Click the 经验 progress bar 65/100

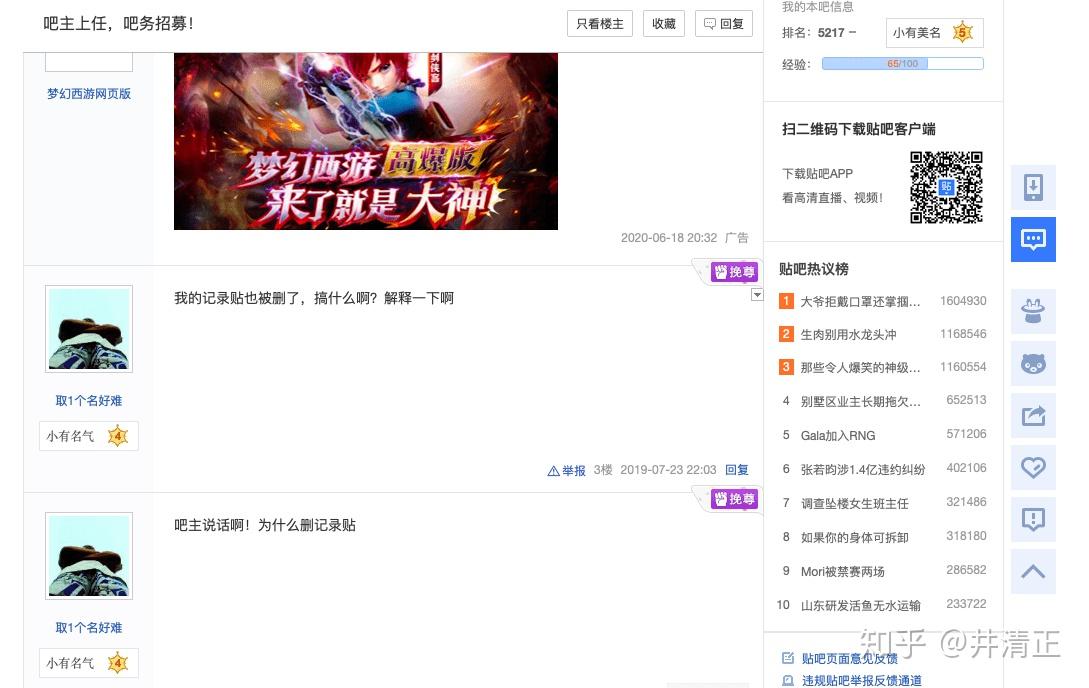pos(902,64)
